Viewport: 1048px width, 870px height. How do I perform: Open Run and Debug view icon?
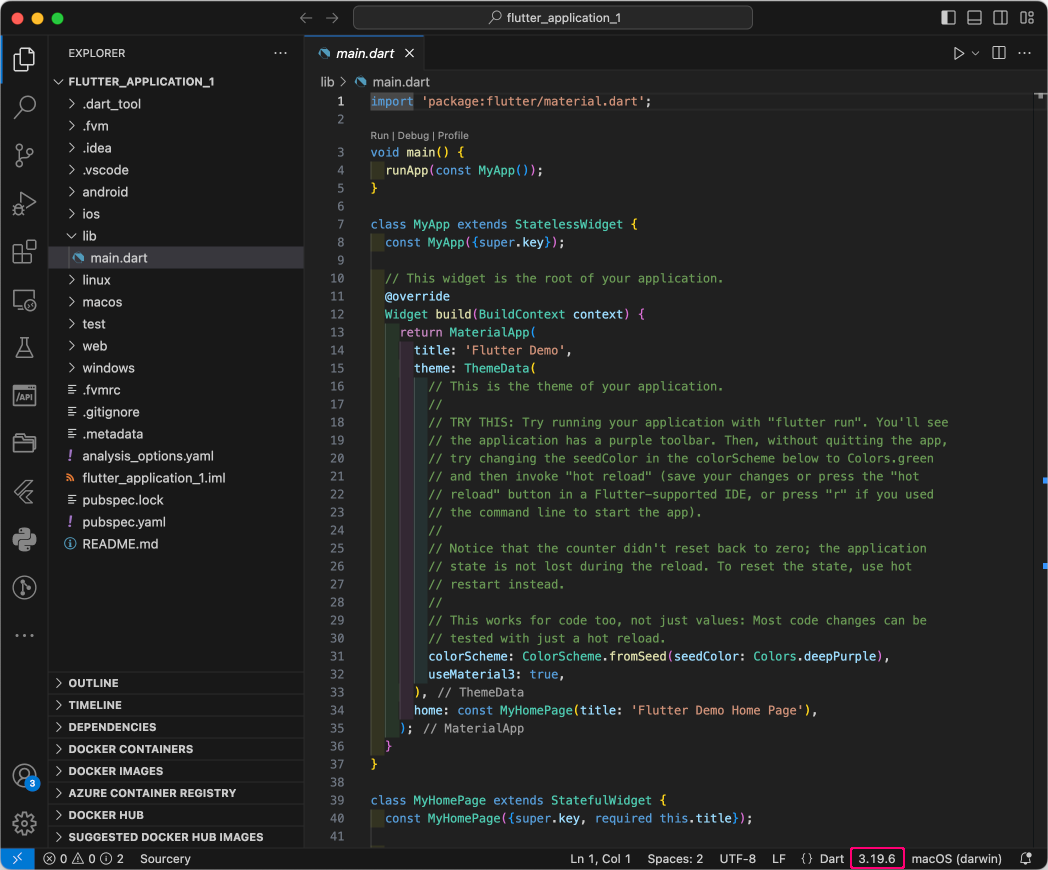coord(24,203)
